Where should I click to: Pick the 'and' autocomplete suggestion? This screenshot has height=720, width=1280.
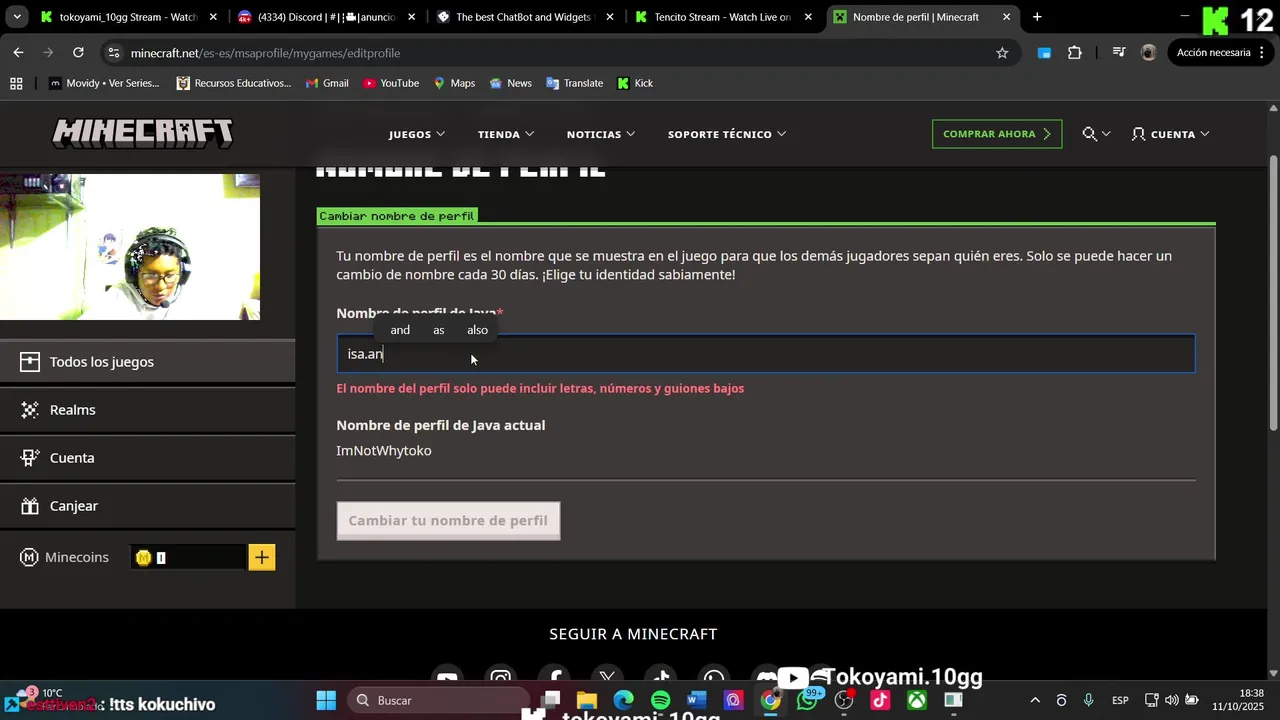coord(400,330)
